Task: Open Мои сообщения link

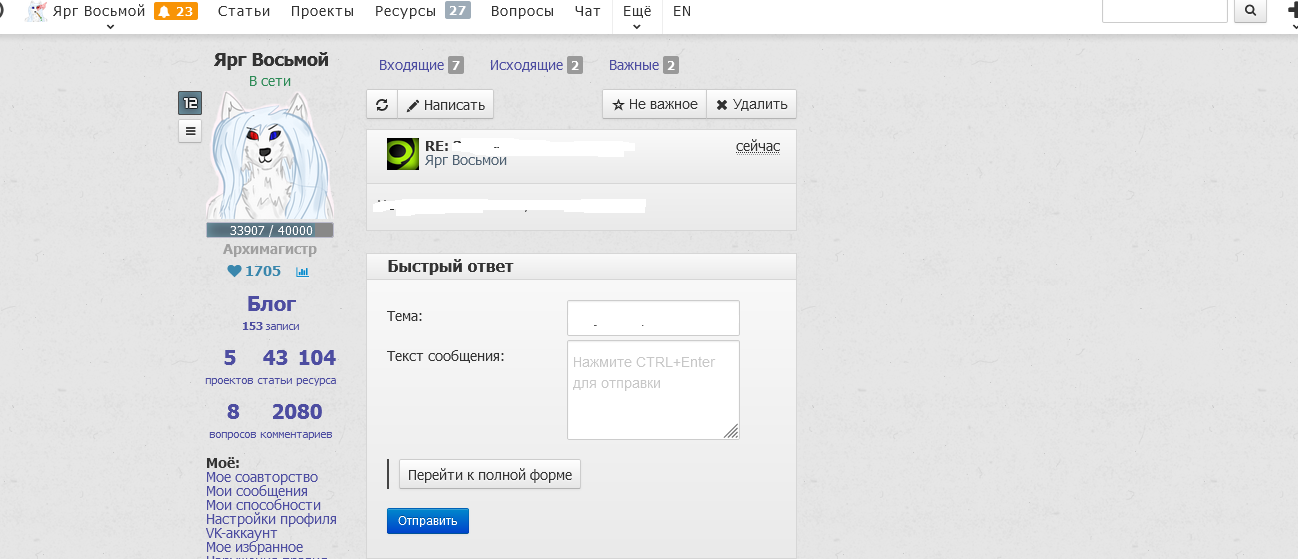Action: (257, 491)
